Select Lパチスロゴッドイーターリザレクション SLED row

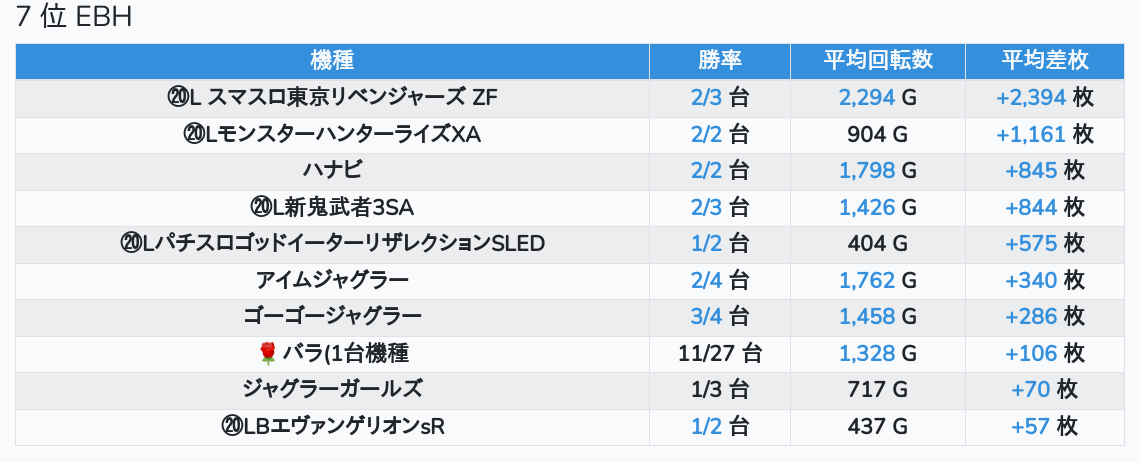332,243
